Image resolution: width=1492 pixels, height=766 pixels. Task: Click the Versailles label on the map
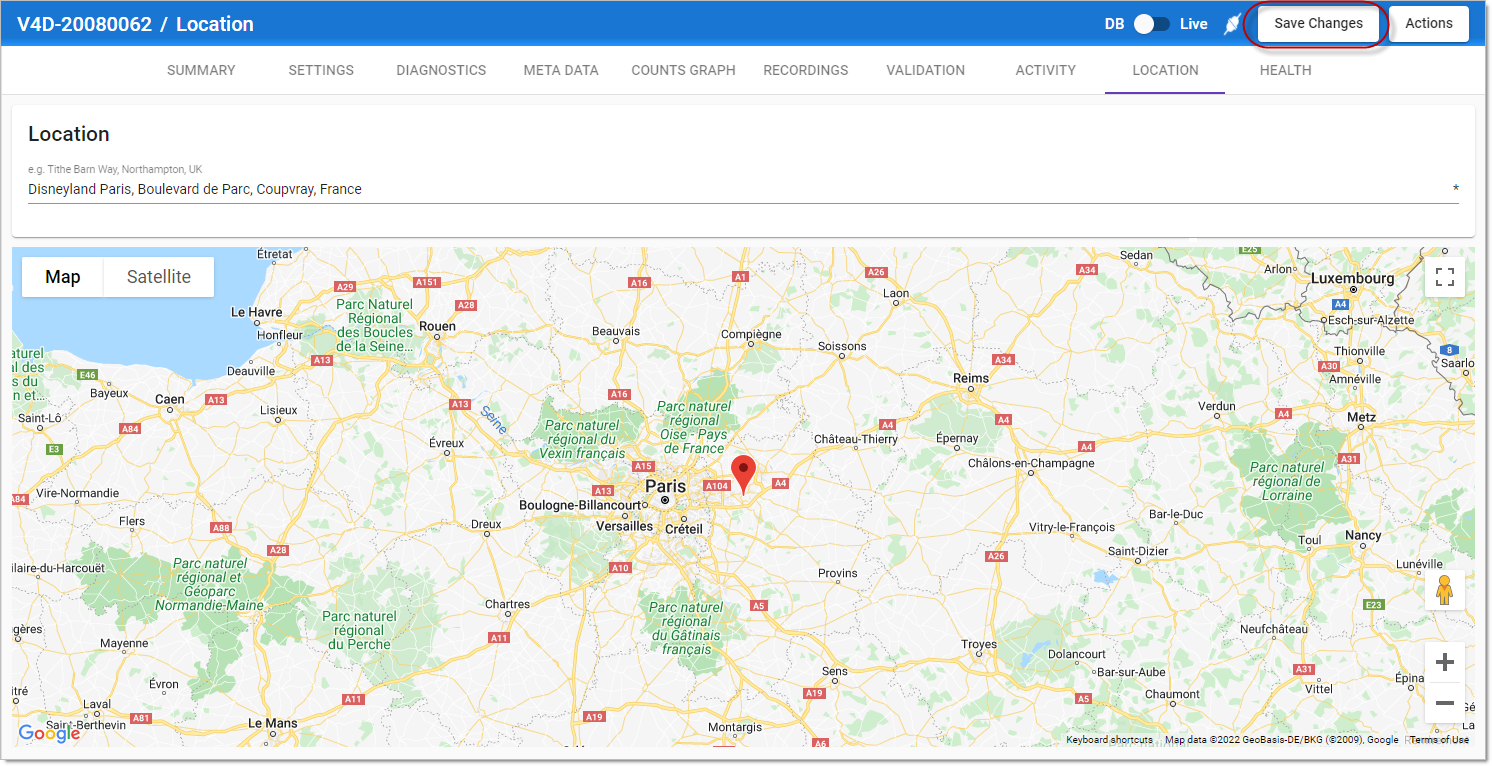(x=624, y=526)
